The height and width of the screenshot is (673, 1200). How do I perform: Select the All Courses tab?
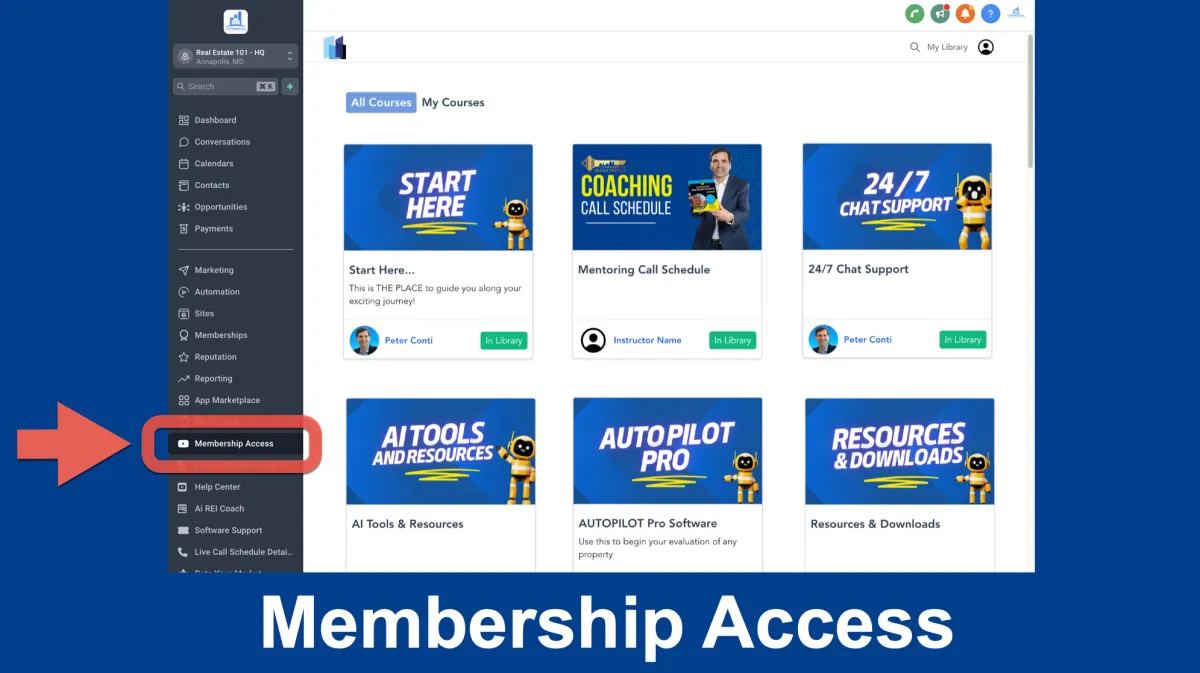381,102
